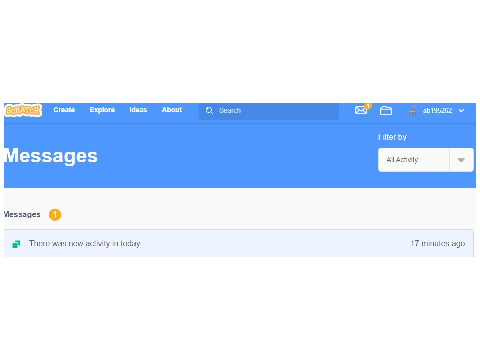Click the Search input field

tap(269, 111)
